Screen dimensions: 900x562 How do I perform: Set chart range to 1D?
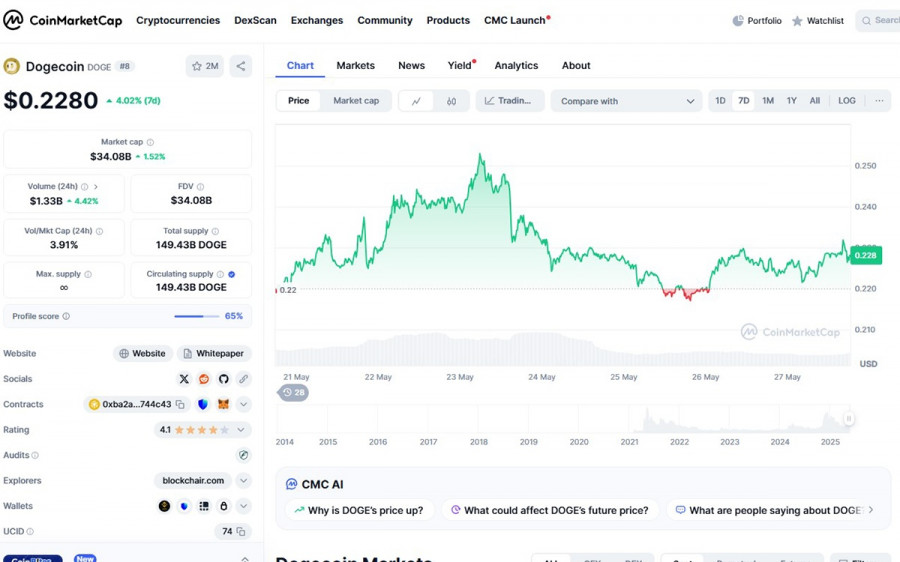click(x=720, y=101)
